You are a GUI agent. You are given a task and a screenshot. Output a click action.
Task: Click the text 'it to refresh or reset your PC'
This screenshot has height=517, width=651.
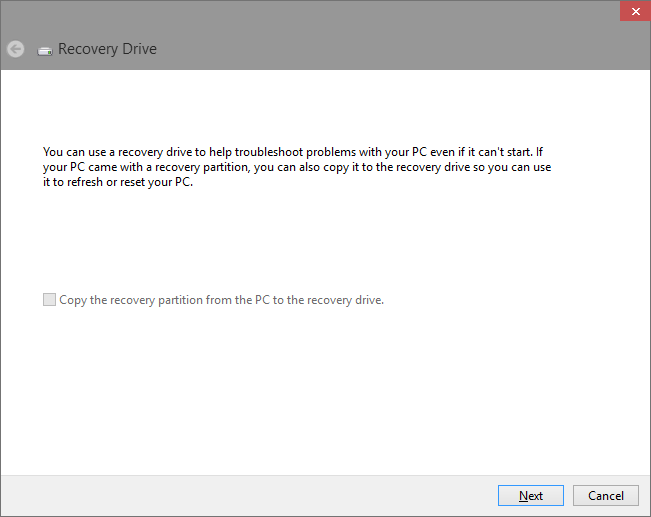(x=117, y=184)
